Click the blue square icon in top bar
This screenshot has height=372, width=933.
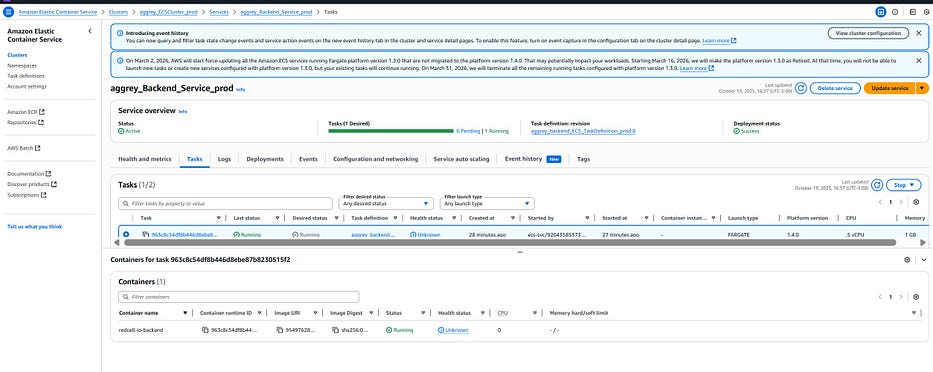point(881,11)
